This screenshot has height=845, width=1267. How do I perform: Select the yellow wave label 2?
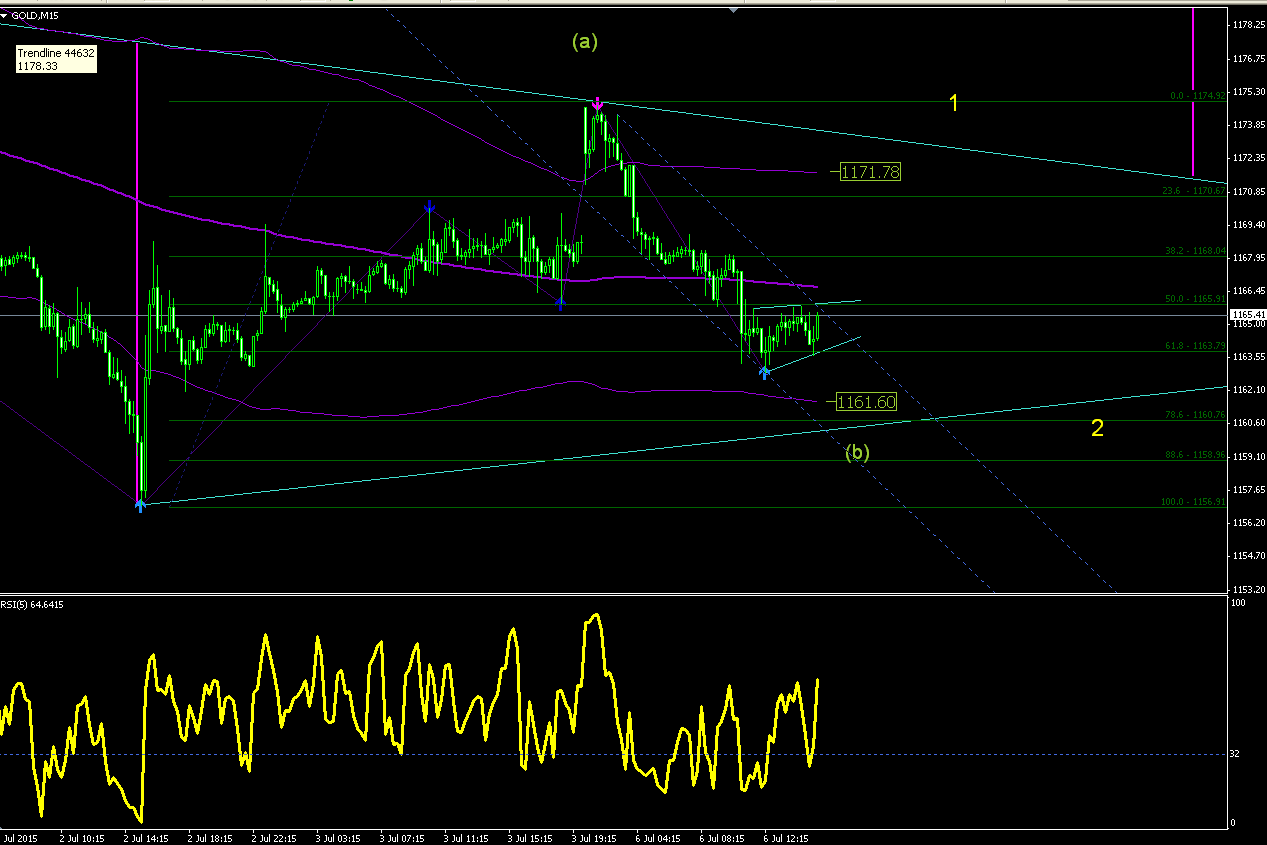tap(1097, 428)
